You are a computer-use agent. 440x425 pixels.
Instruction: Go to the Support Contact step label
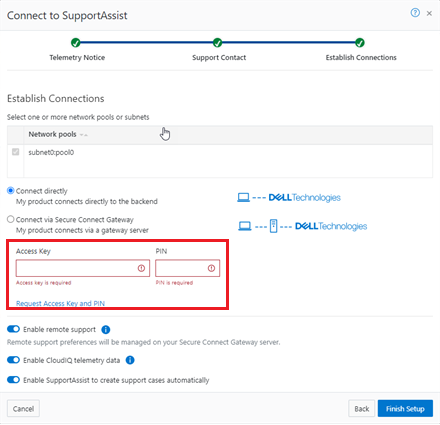[x=219, y=58]
